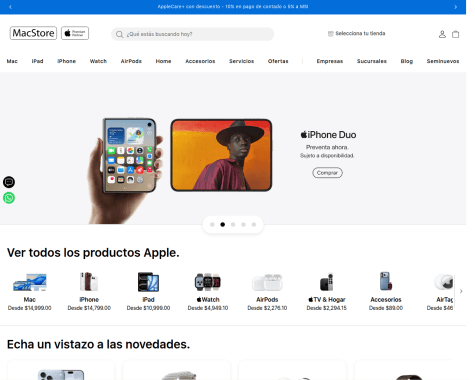
Task: Click the search field ¿Qué estás buscando hoy?
Action: tap(193, 34)
